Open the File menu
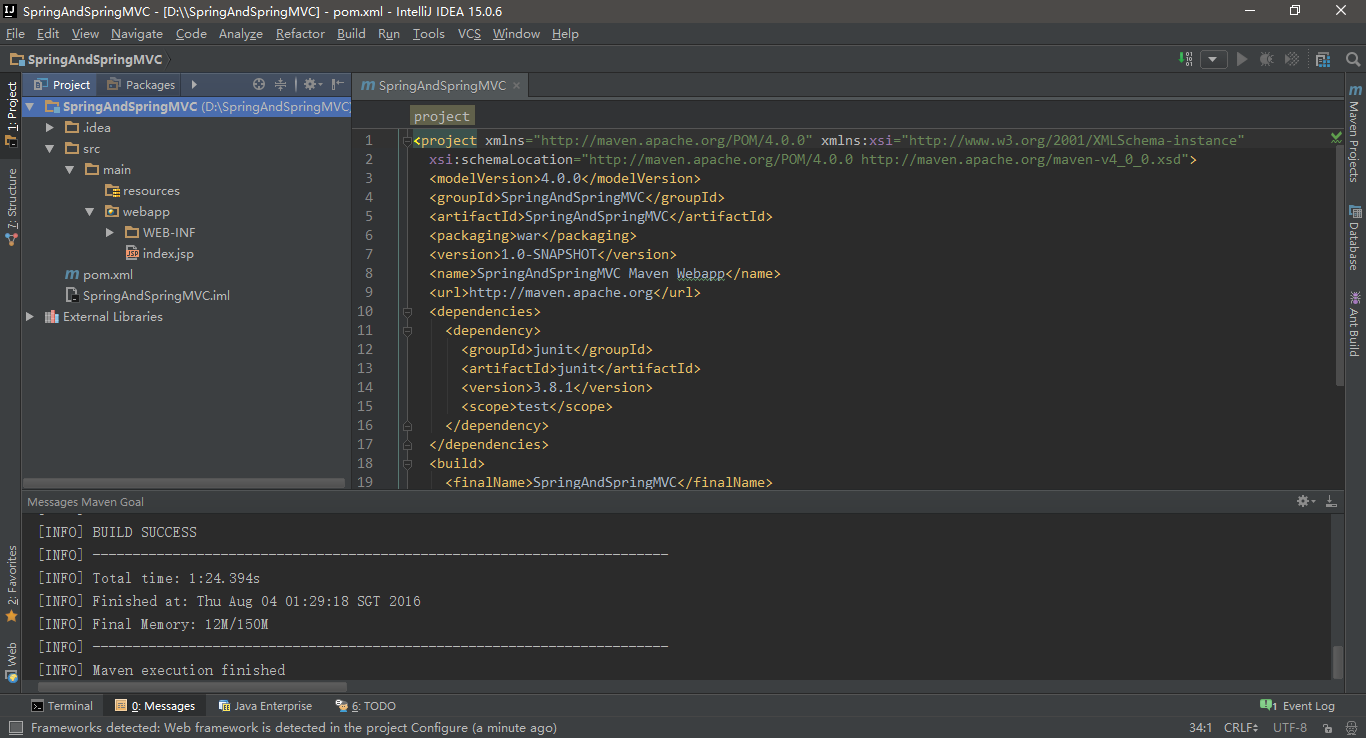 [15, 33]
